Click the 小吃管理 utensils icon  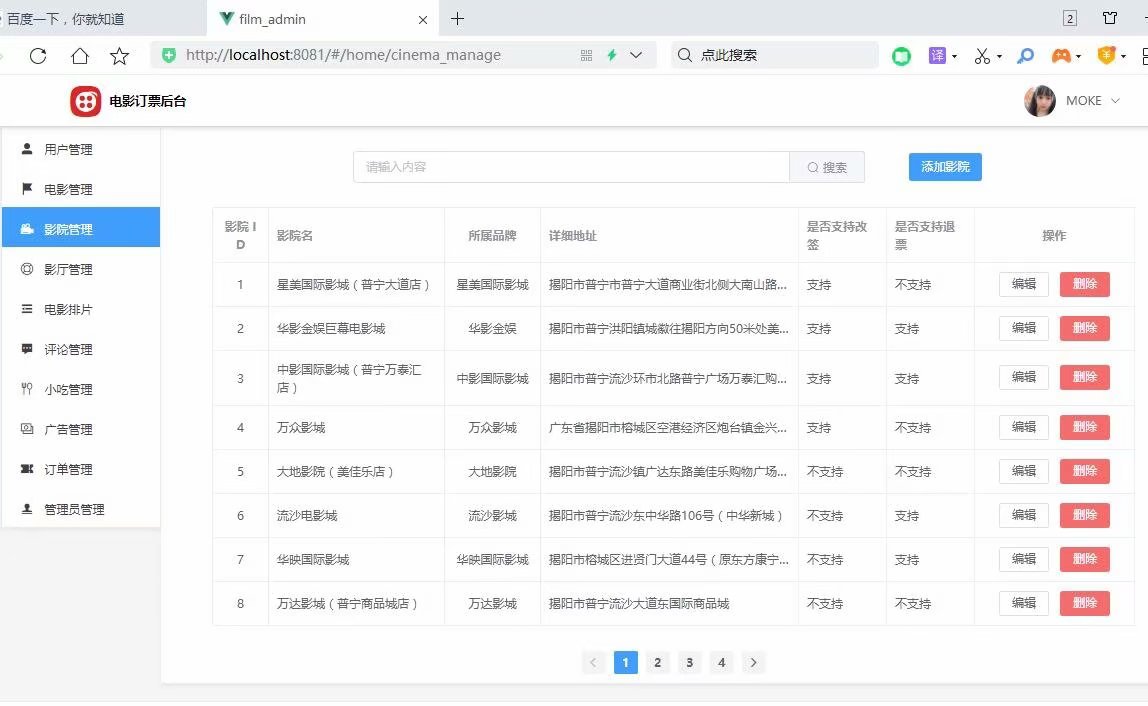click(25, 389)
